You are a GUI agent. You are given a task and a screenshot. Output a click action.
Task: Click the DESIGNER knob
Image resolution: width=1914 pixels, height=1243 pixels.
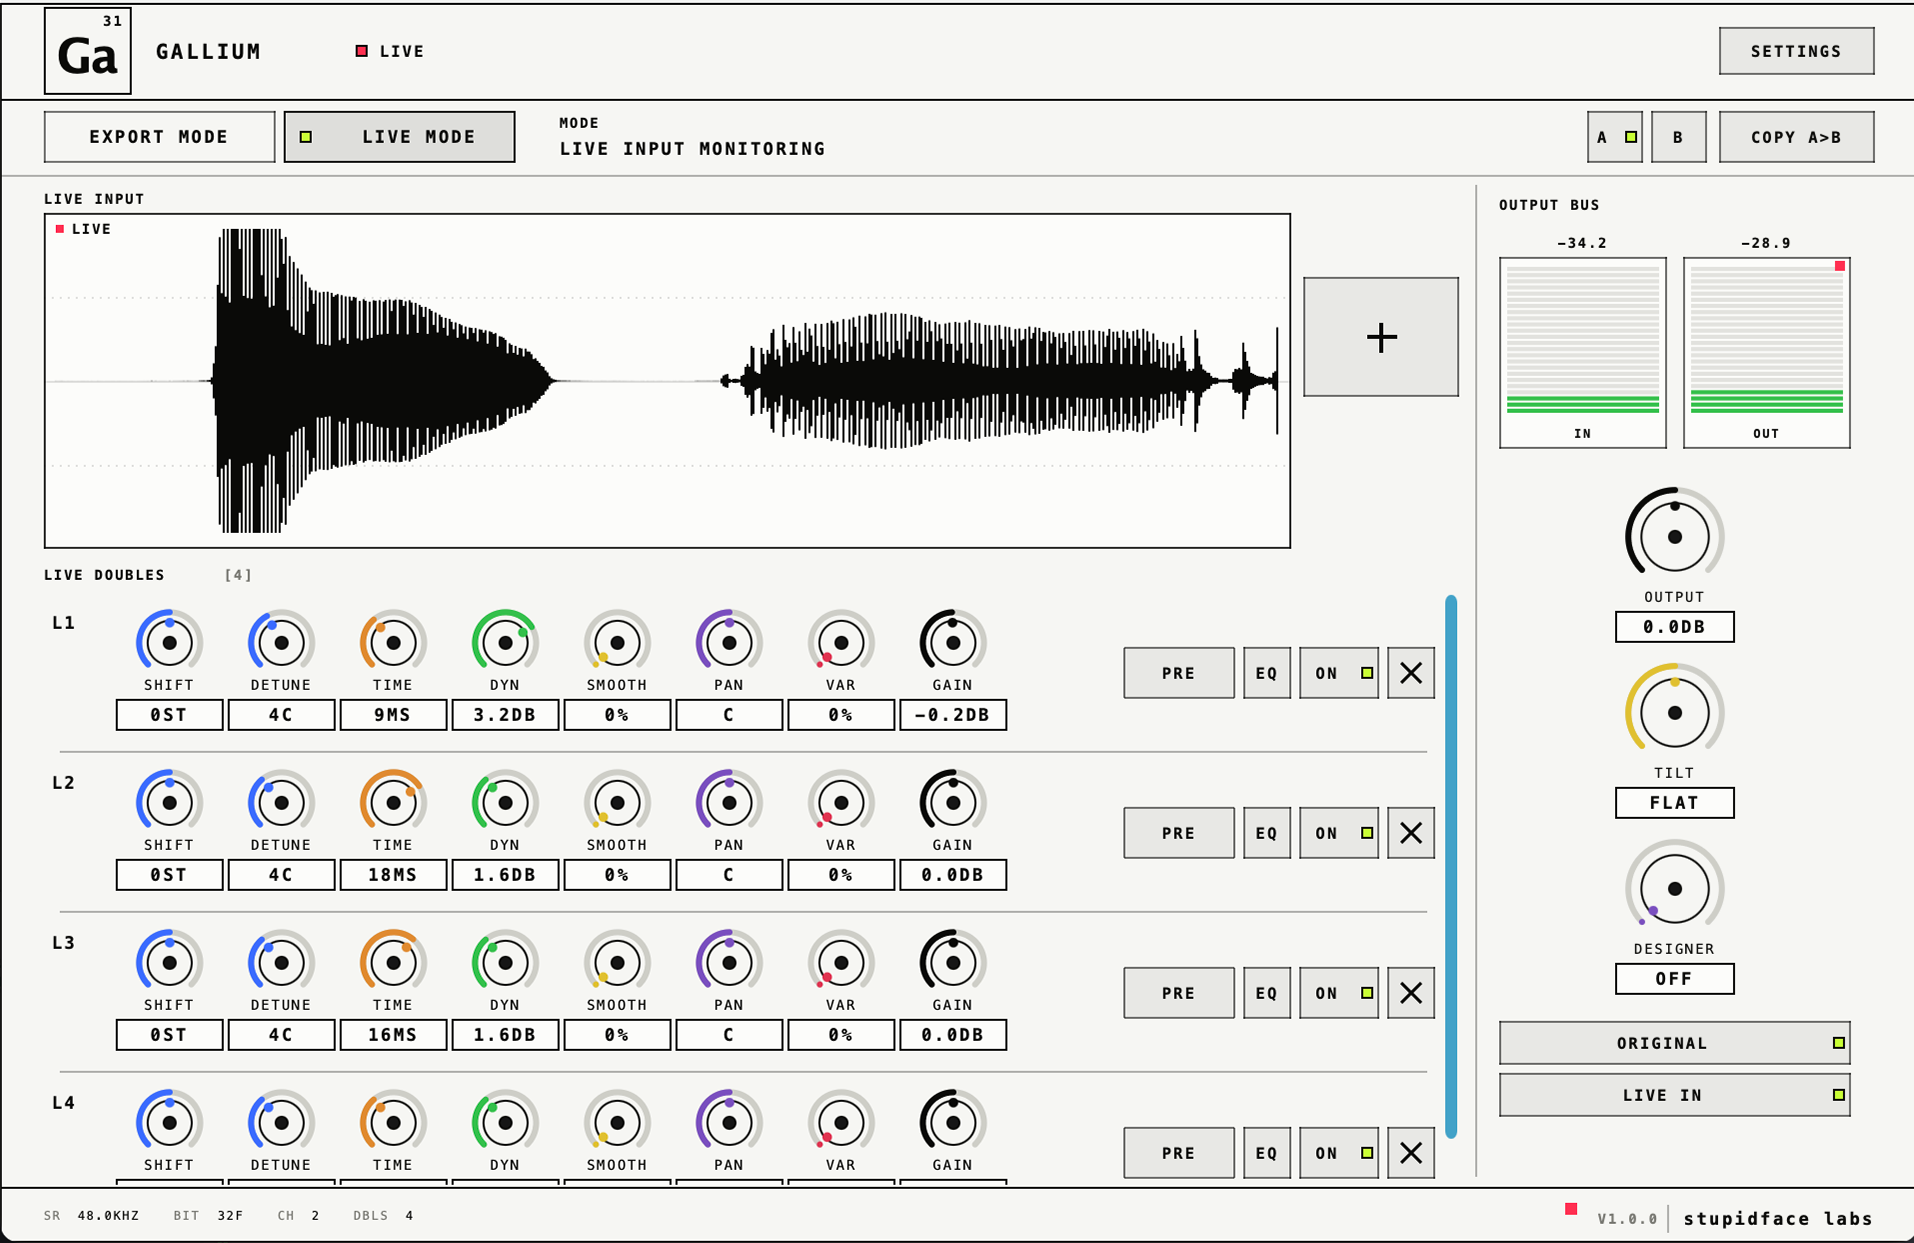point(1674,888)
